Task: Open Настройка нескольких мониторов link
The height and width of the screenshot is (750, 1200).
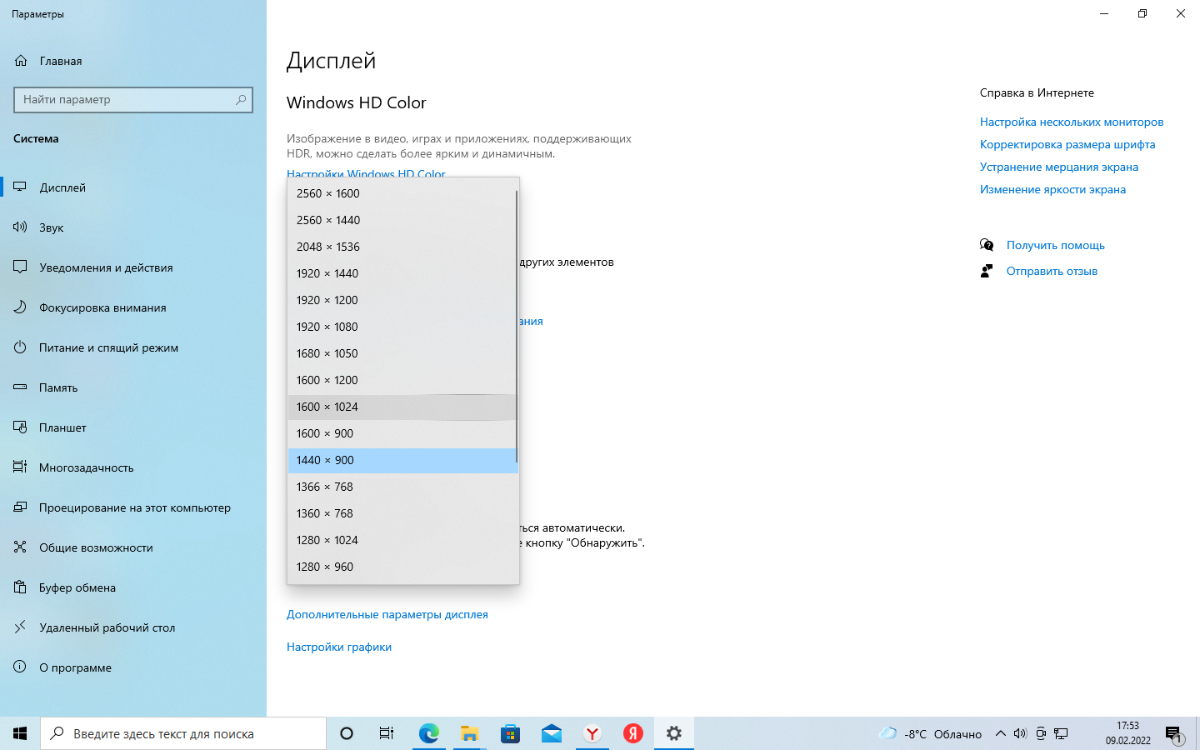Action: pyautogui.click(x=1072, y=122)
